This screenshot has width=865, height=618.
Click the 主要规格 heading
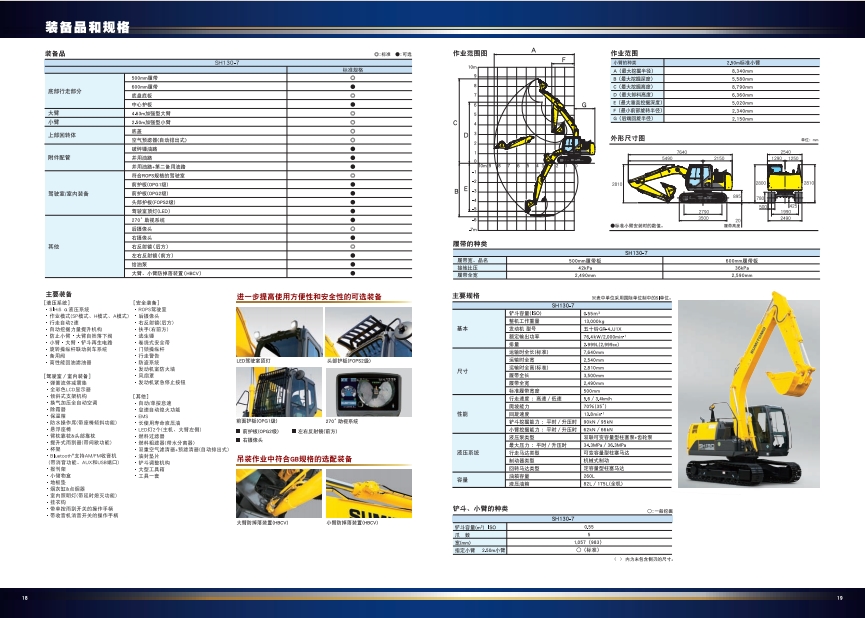(x=466, y=296)
